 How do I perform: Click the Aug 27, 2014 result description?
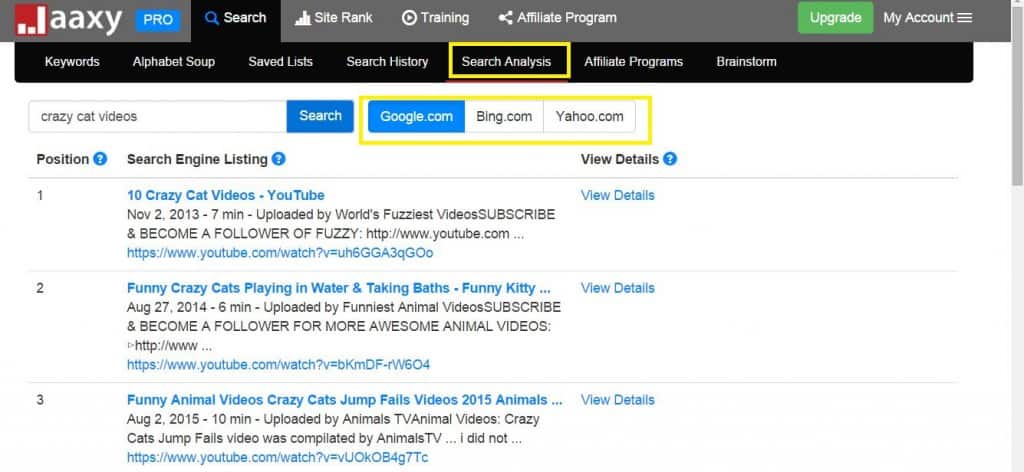[344, 326]
